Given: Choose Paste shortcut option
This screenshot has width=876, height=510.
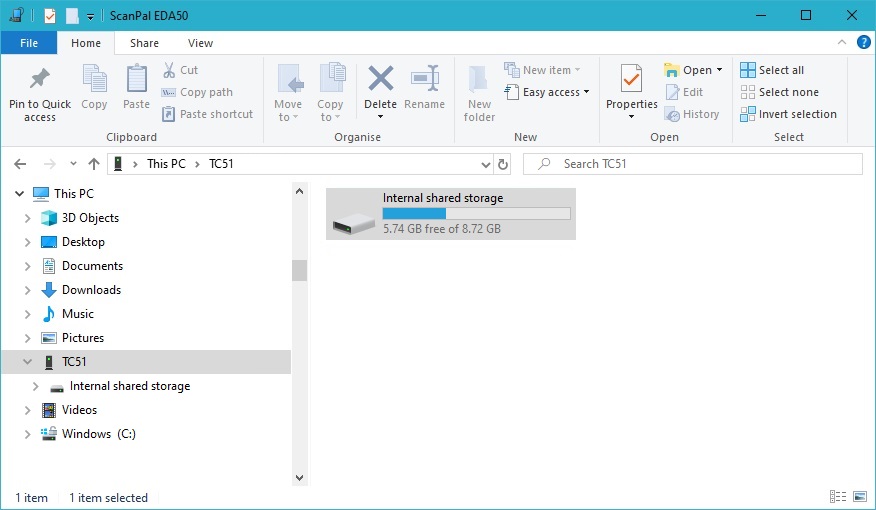Looking at the screenshot, I should click(x=207, y=114).
